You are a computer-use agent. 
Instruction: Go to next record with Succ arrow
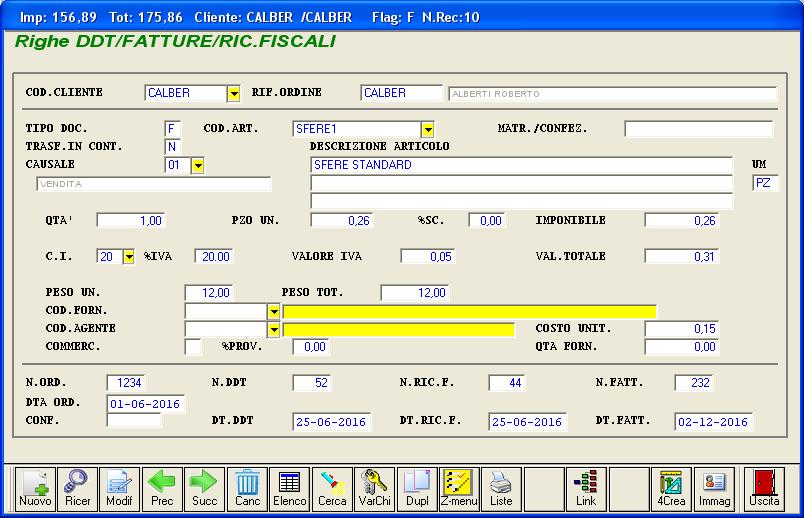(204, 489)
